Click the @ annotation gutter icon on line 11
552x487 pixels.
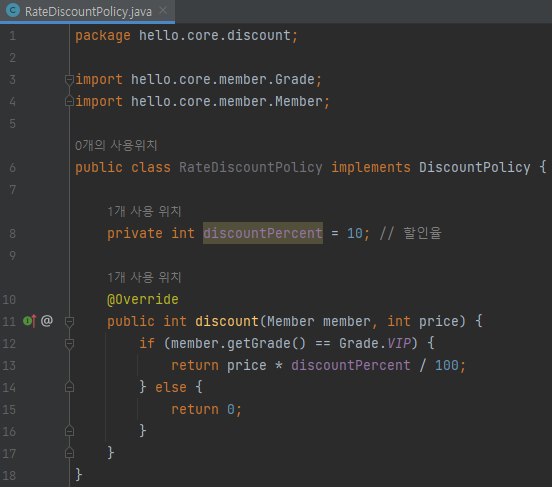click(x=47, y=321)
